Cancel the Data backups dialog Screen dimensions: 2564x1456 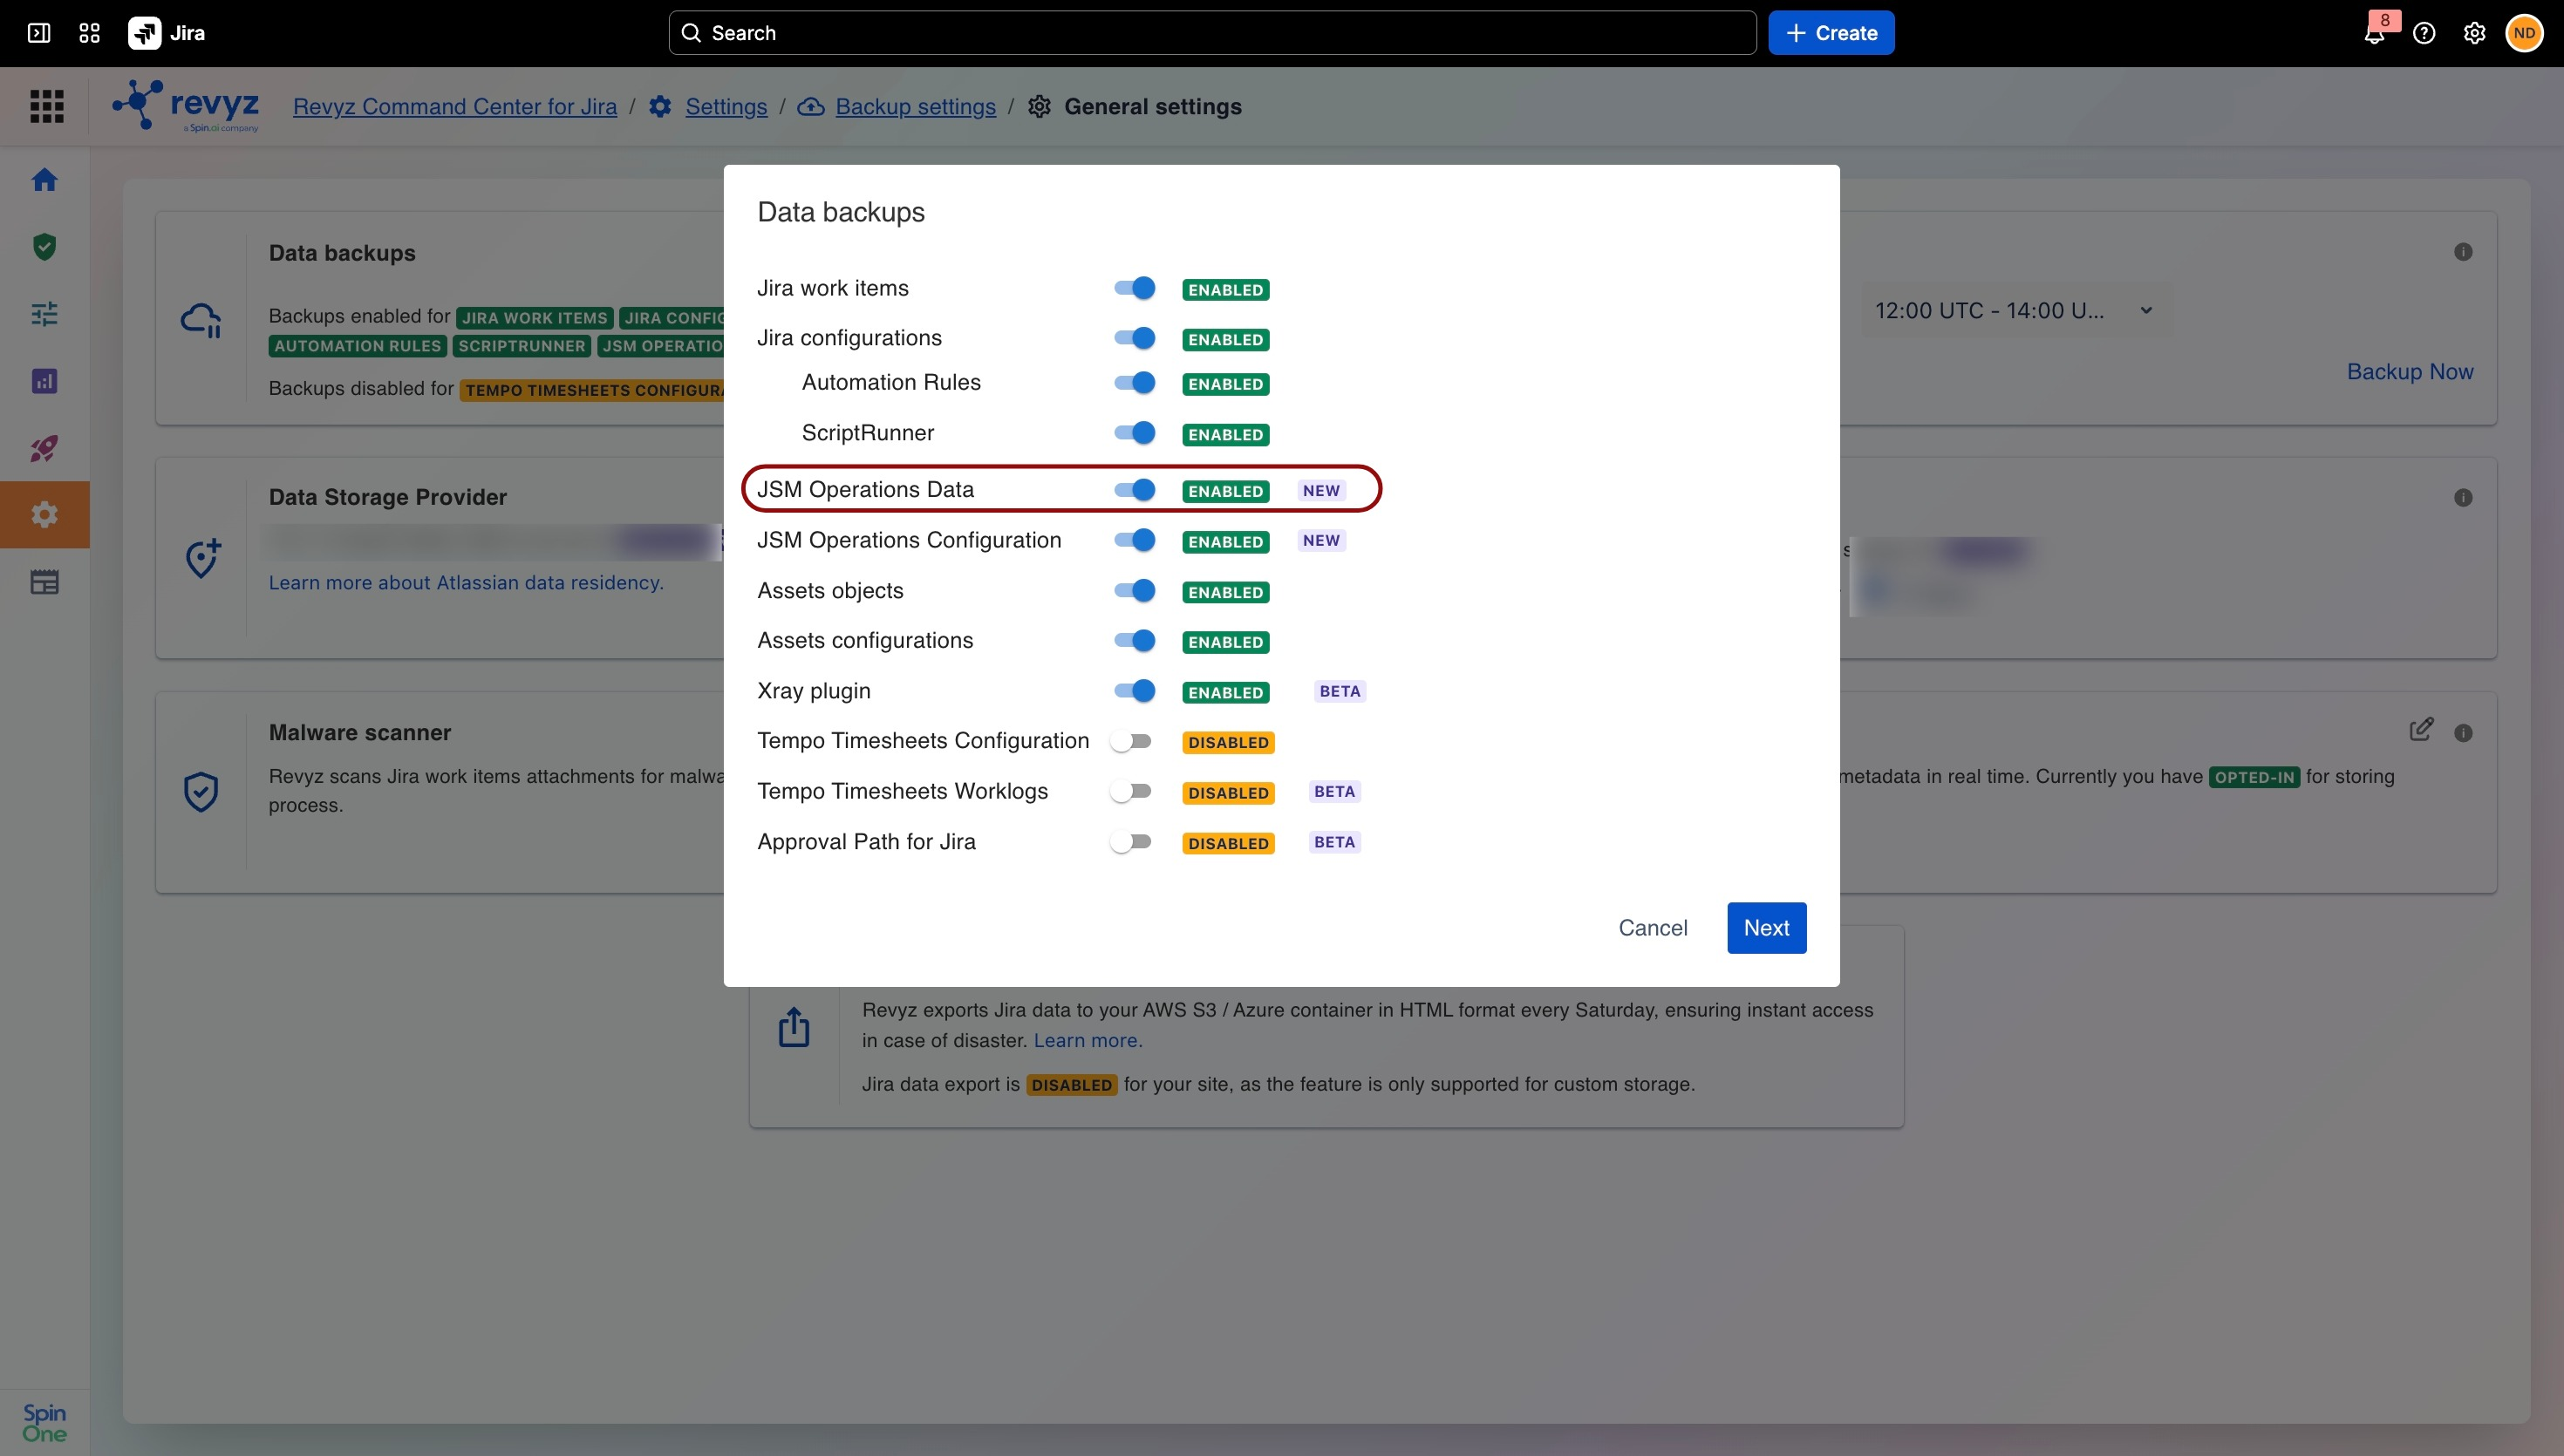pos(1652,928)
